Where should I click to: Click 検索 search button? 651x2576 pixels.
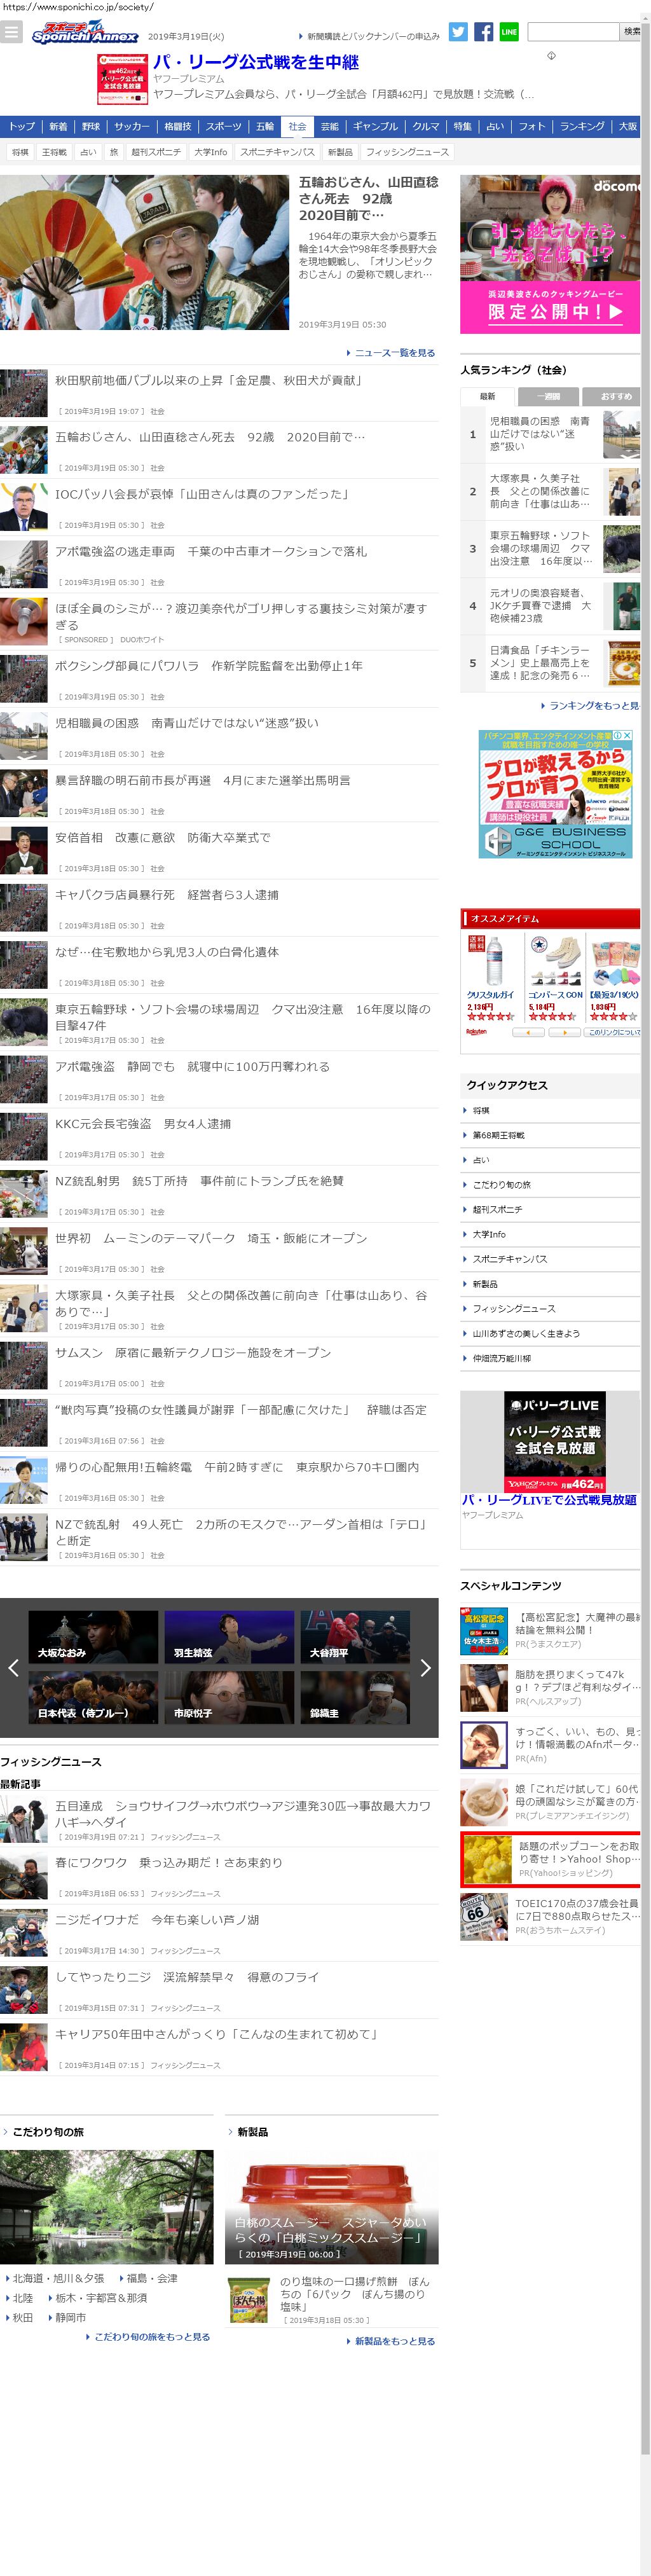point(631,32)
